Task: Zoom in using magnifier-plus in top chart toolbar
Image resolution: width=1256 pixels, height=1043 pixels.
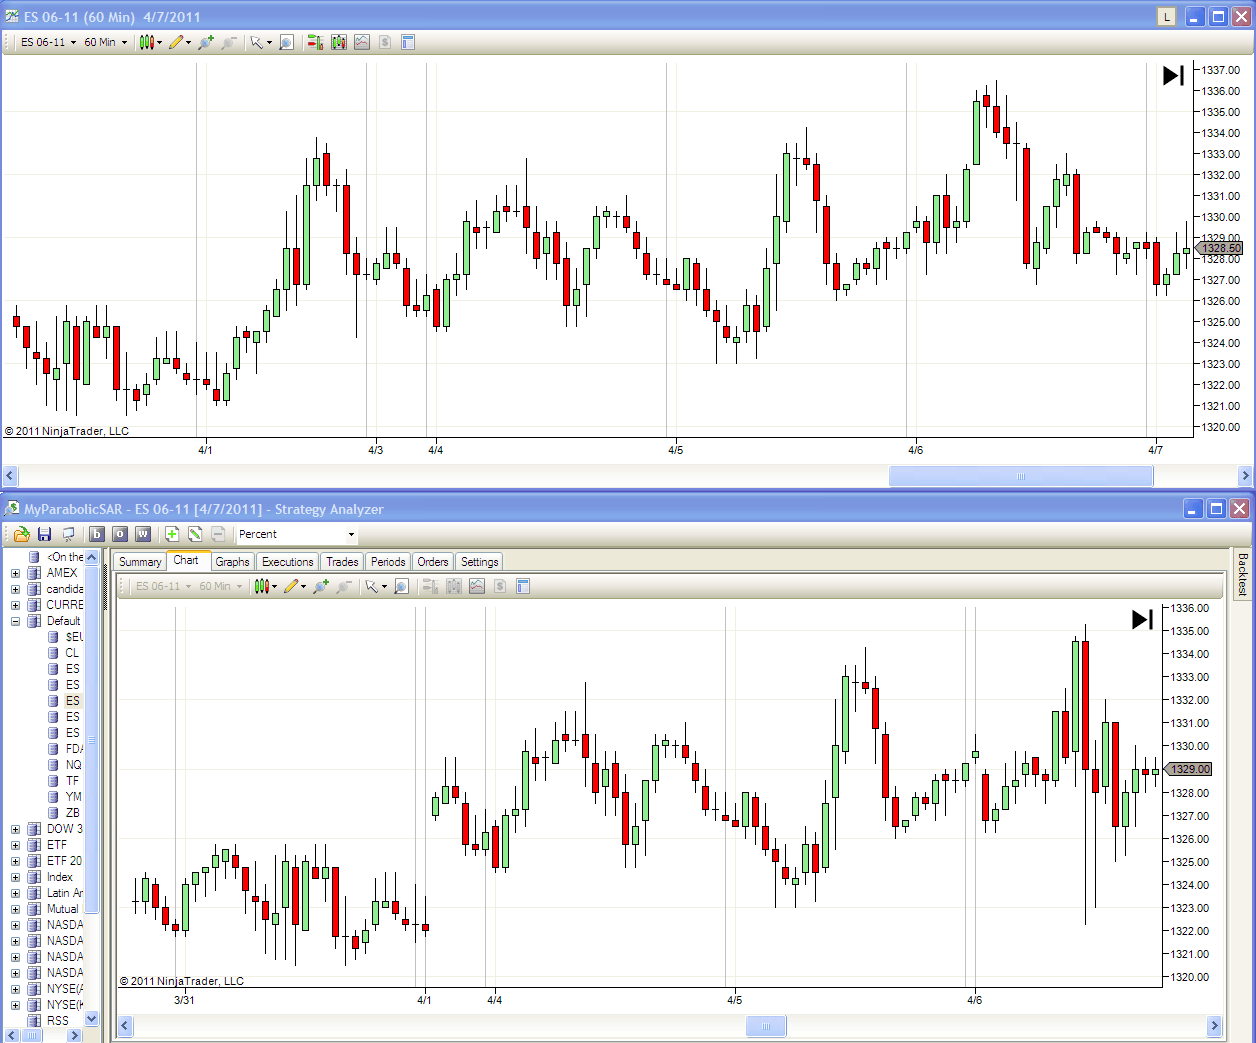Action: (x=206, y=42)
